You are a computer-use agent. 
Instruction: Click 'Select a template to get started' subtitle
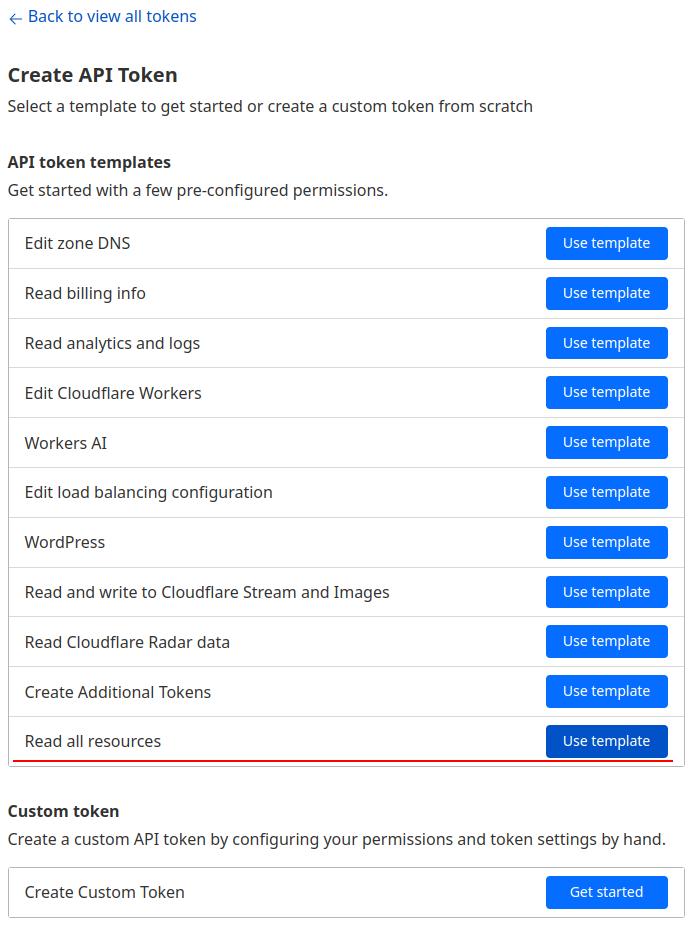[270, 106]
